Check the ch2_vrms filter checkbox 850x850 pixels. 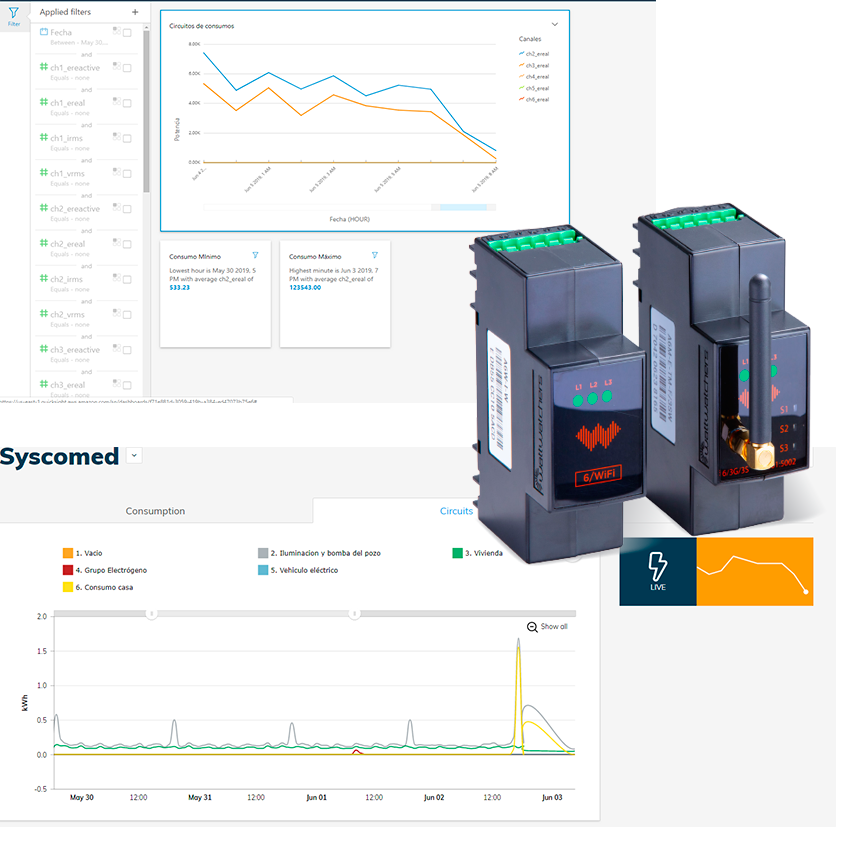[x=127, y=315]
